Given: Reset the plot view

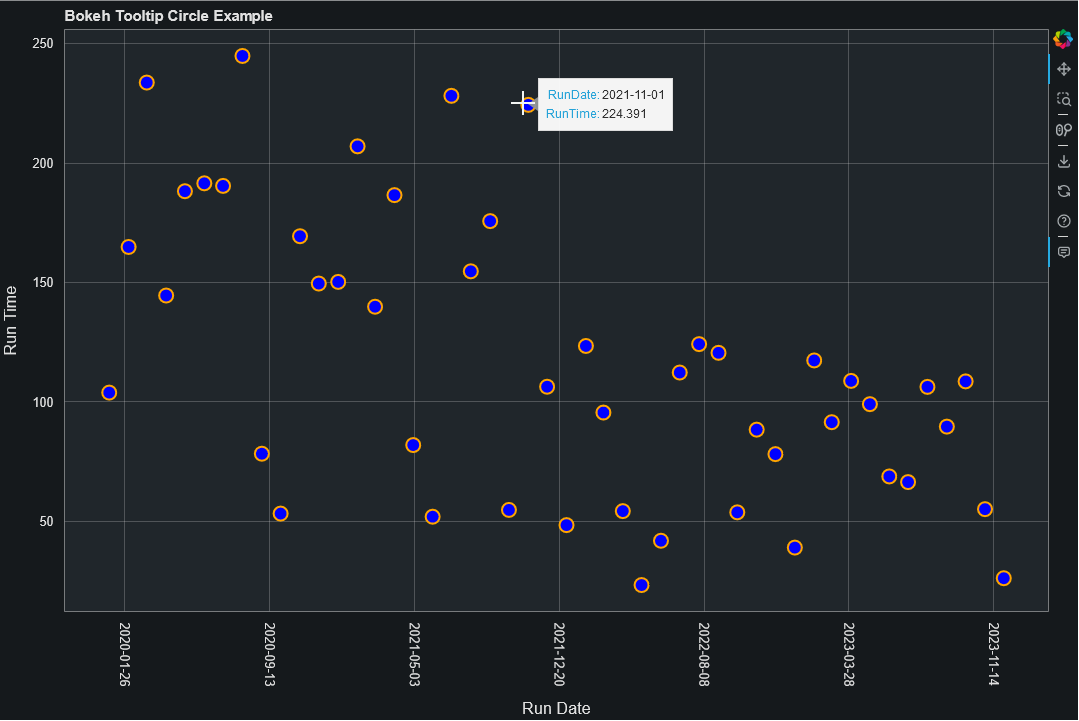Looking at the screenshot, I should (x=1063, y=191).
